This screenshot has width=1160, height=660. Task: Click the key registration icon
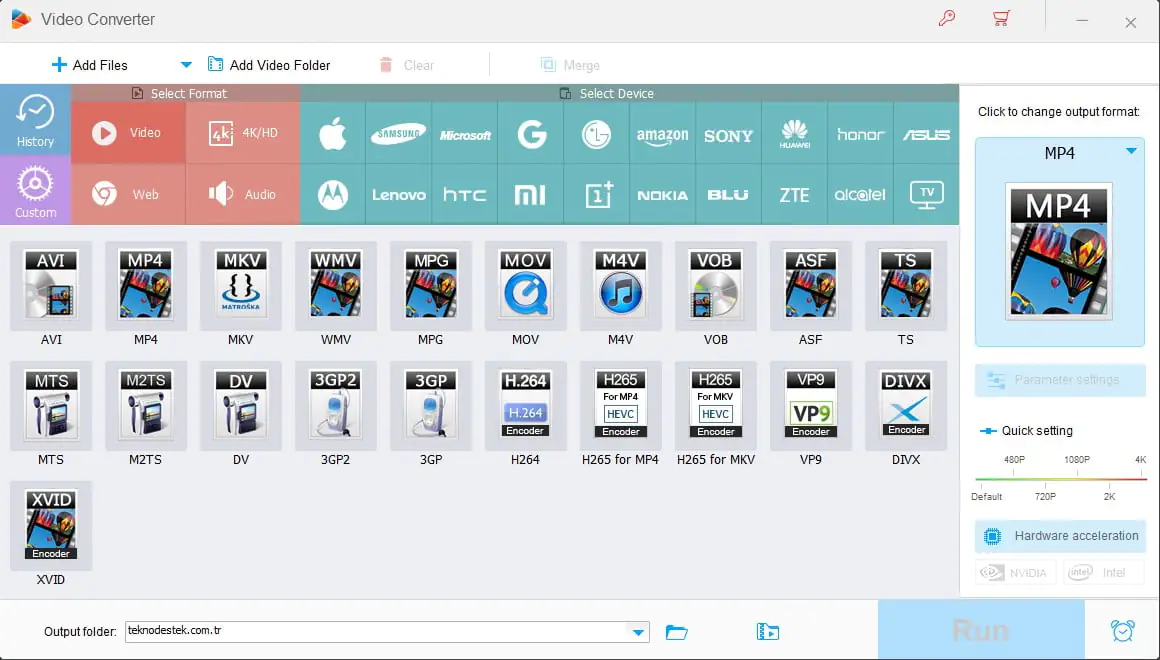tap(947, 19)
